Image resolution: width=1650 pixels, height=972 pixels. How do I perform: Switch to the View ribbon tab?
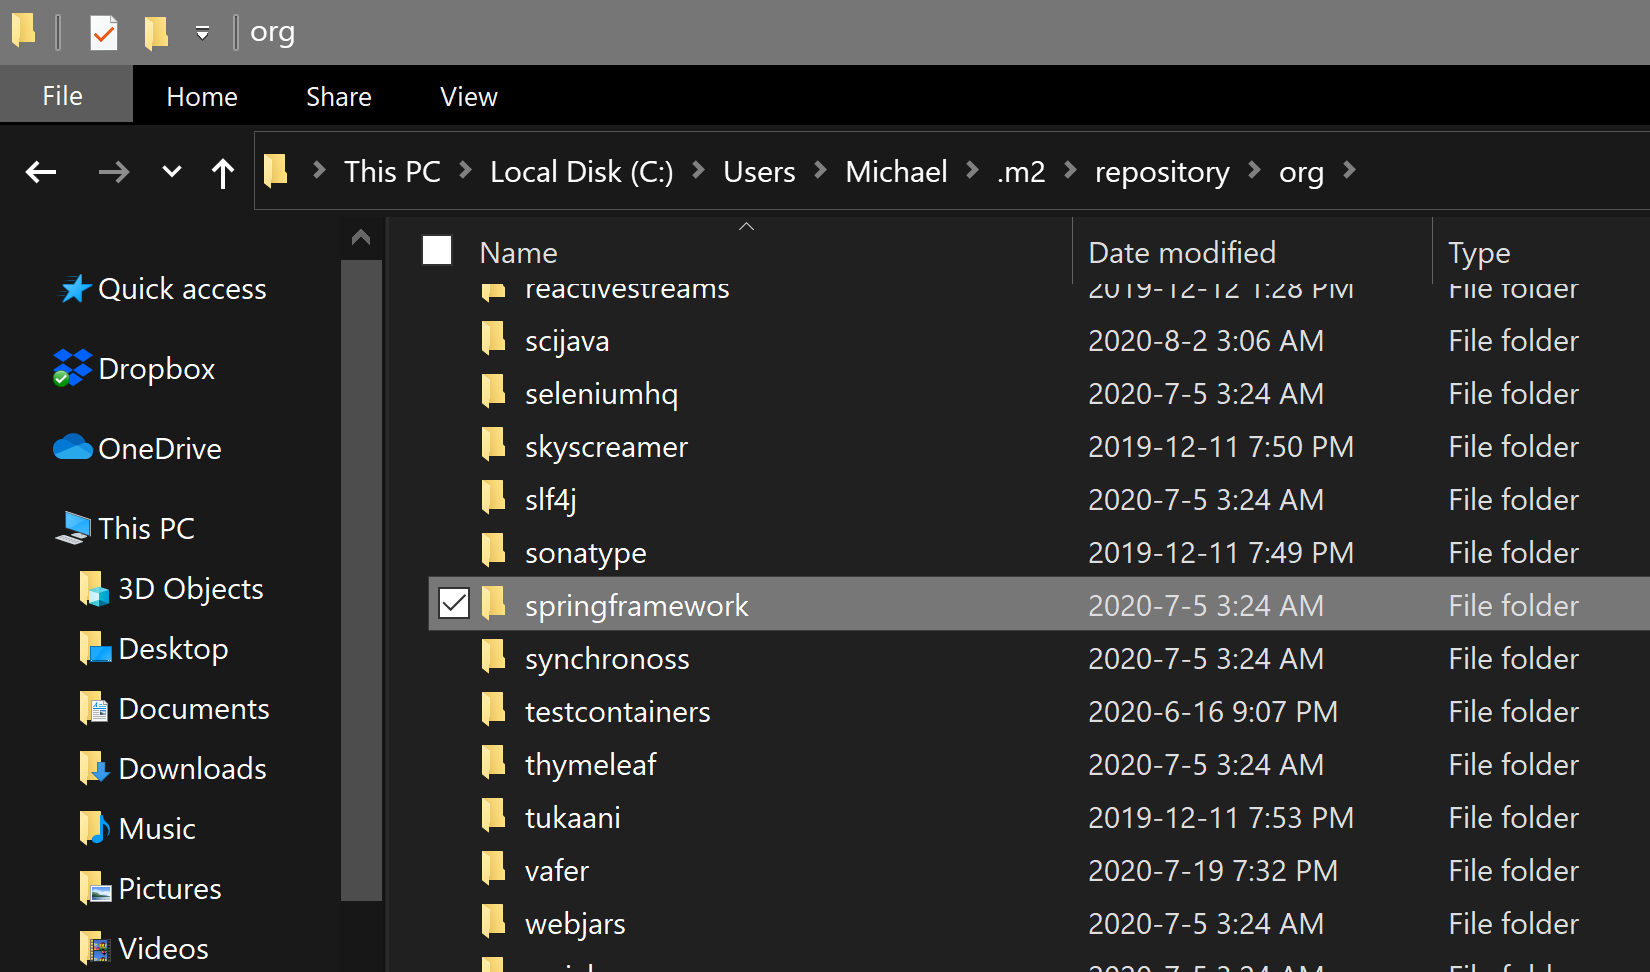pos(469,96)
